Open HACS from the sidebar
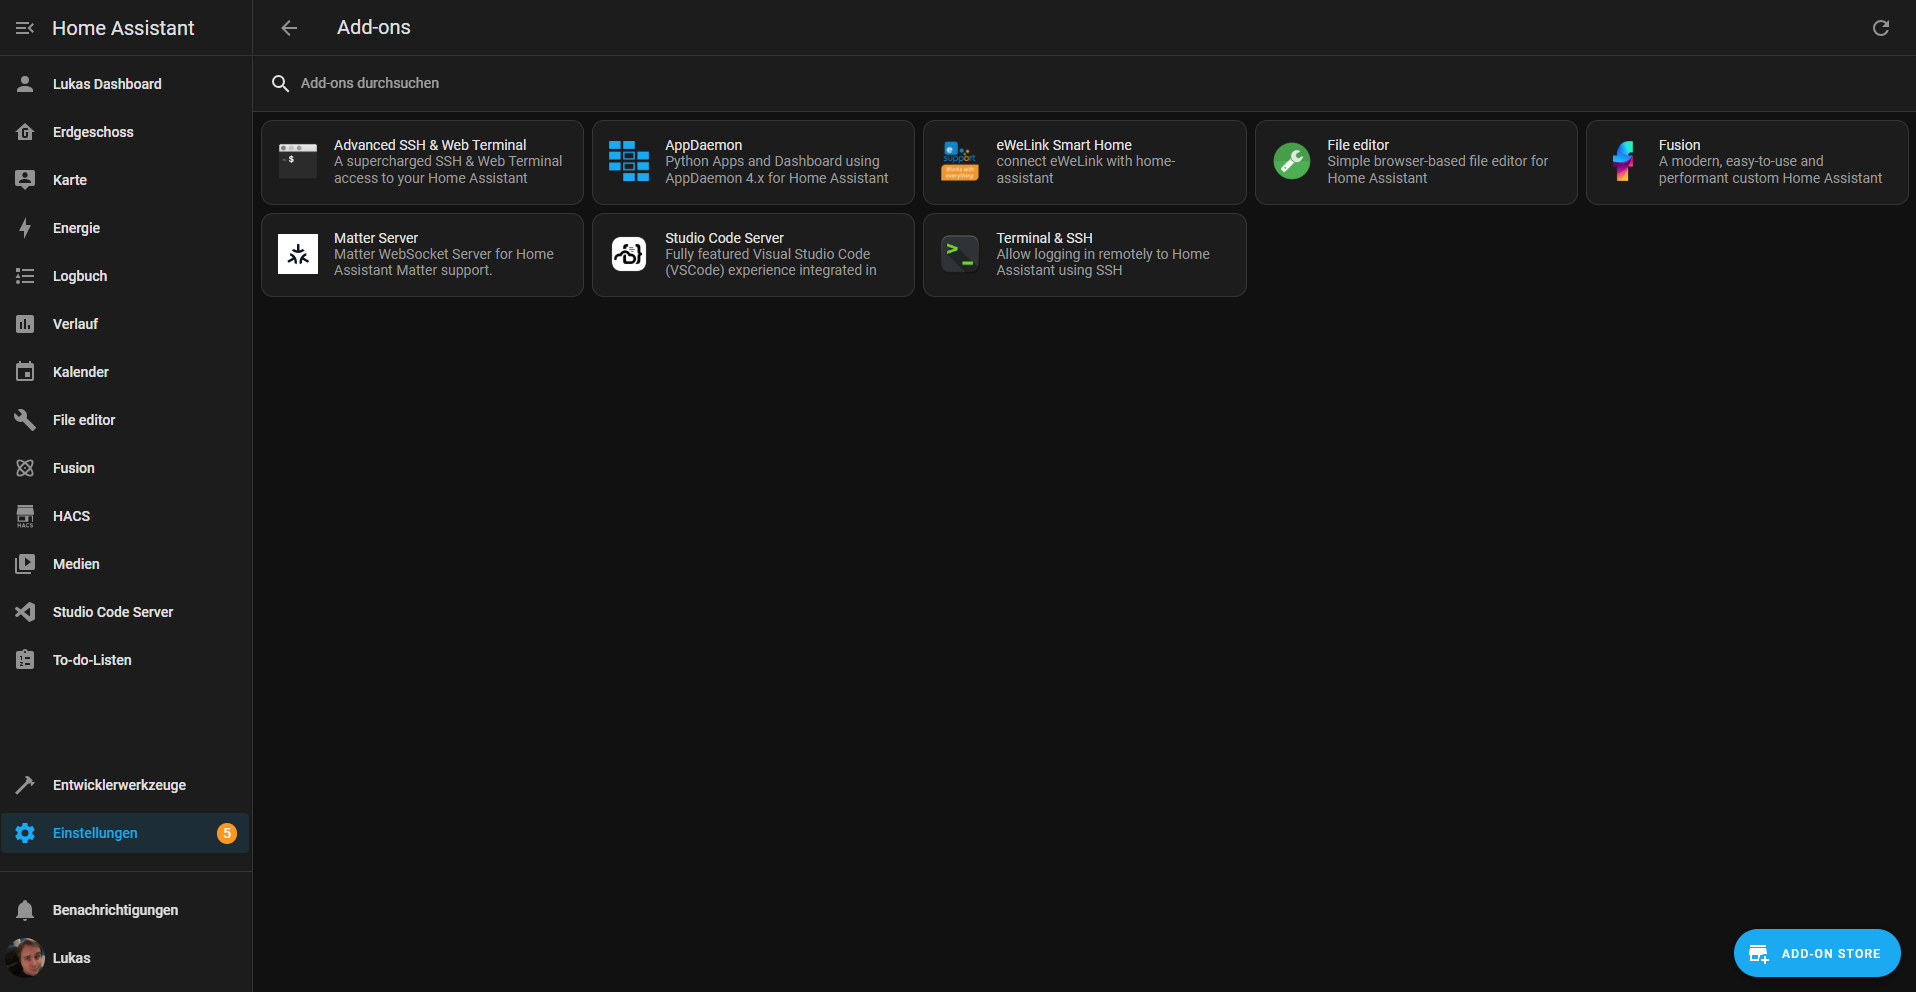Viewport: 1916px width, 992px height. point(70,515)
